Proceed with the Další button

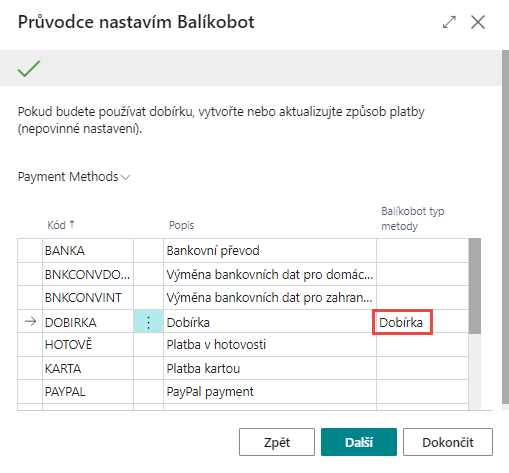click(x=359, y=442)
